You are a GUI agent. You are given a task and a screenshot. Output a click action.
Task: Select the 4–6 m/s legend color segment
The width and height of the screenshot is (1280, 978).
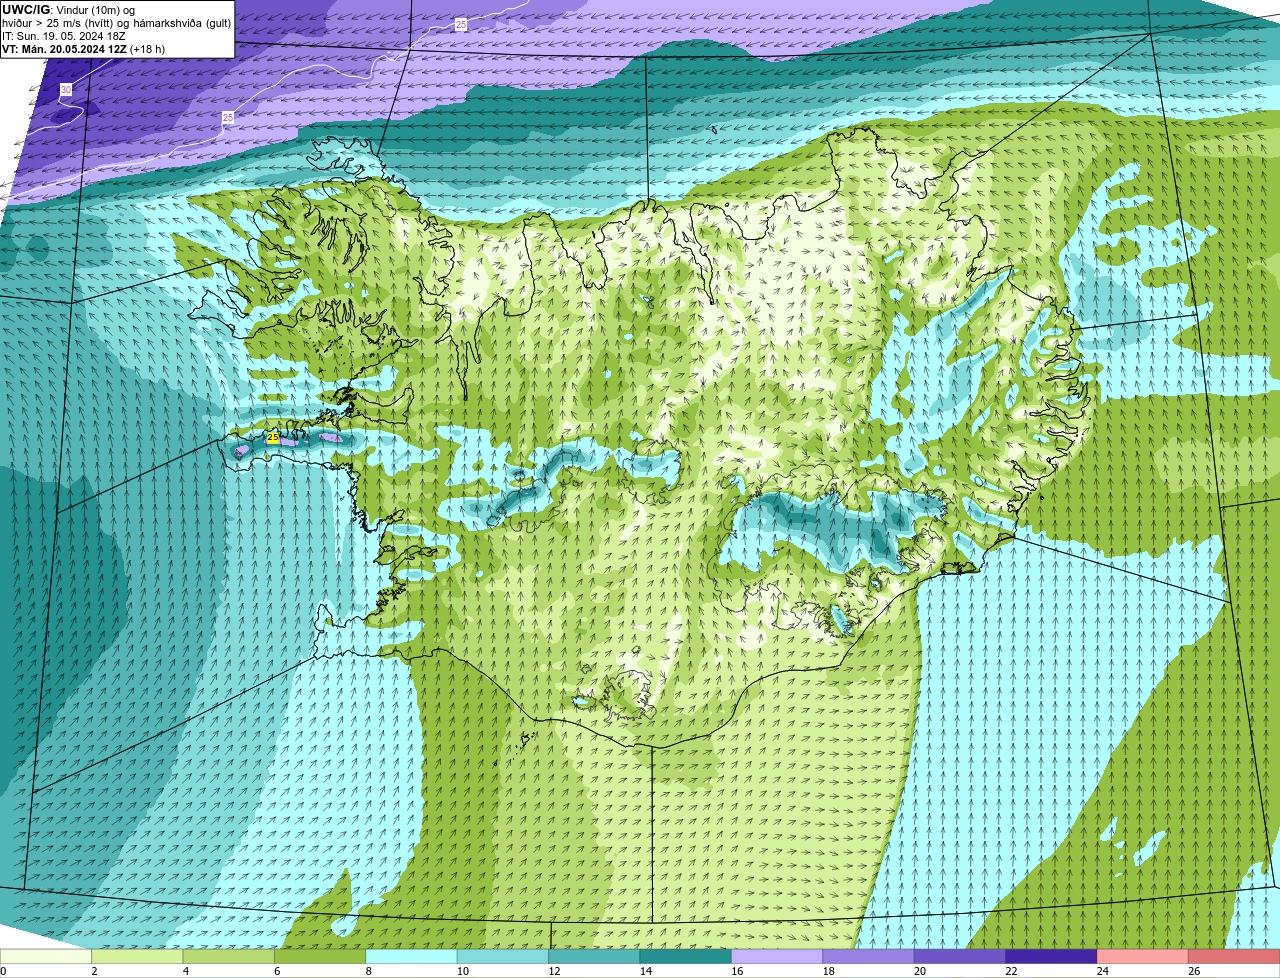point(228,956)
